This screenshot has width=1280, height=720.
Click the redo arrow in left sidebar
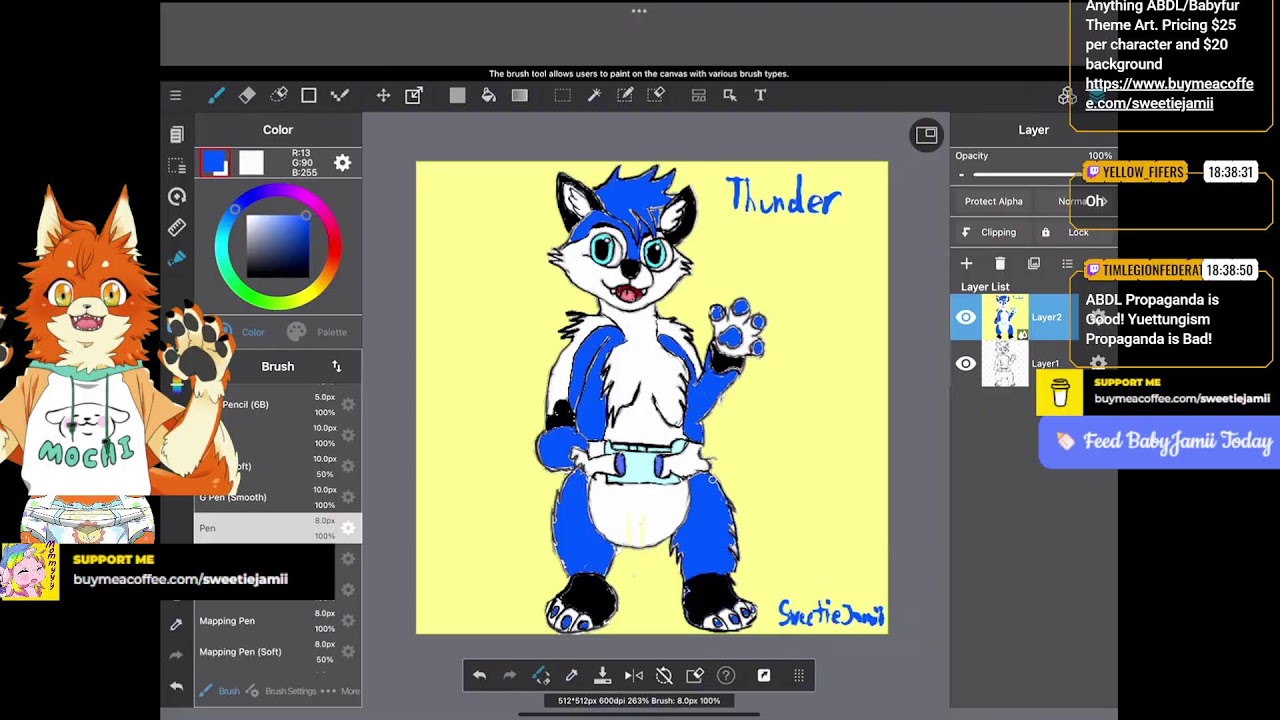point(176,655)
